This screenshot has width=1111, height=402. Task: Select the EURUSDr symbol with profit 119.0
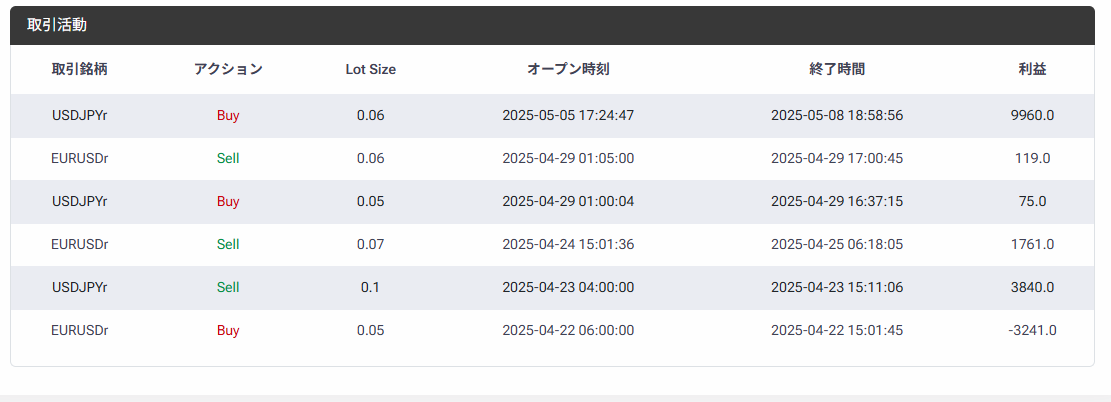point(79,159)
